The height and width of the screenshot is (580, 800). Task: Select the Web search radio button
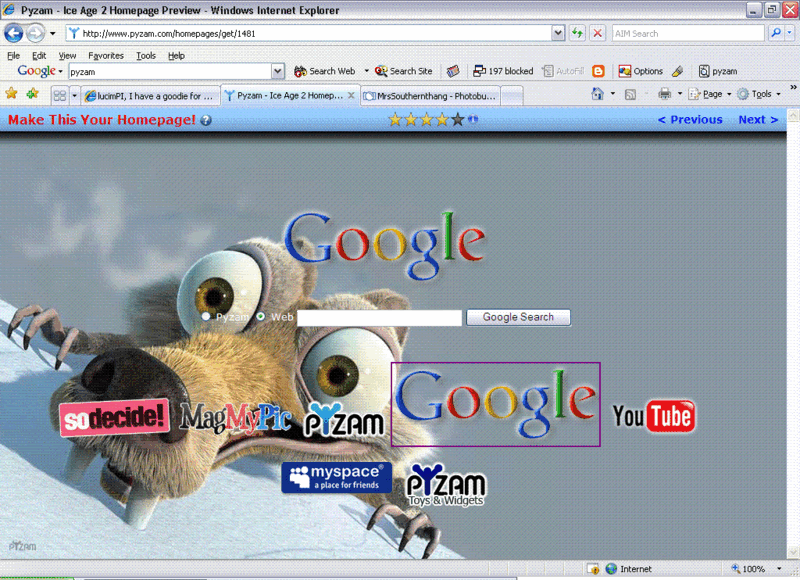(261, 317)
